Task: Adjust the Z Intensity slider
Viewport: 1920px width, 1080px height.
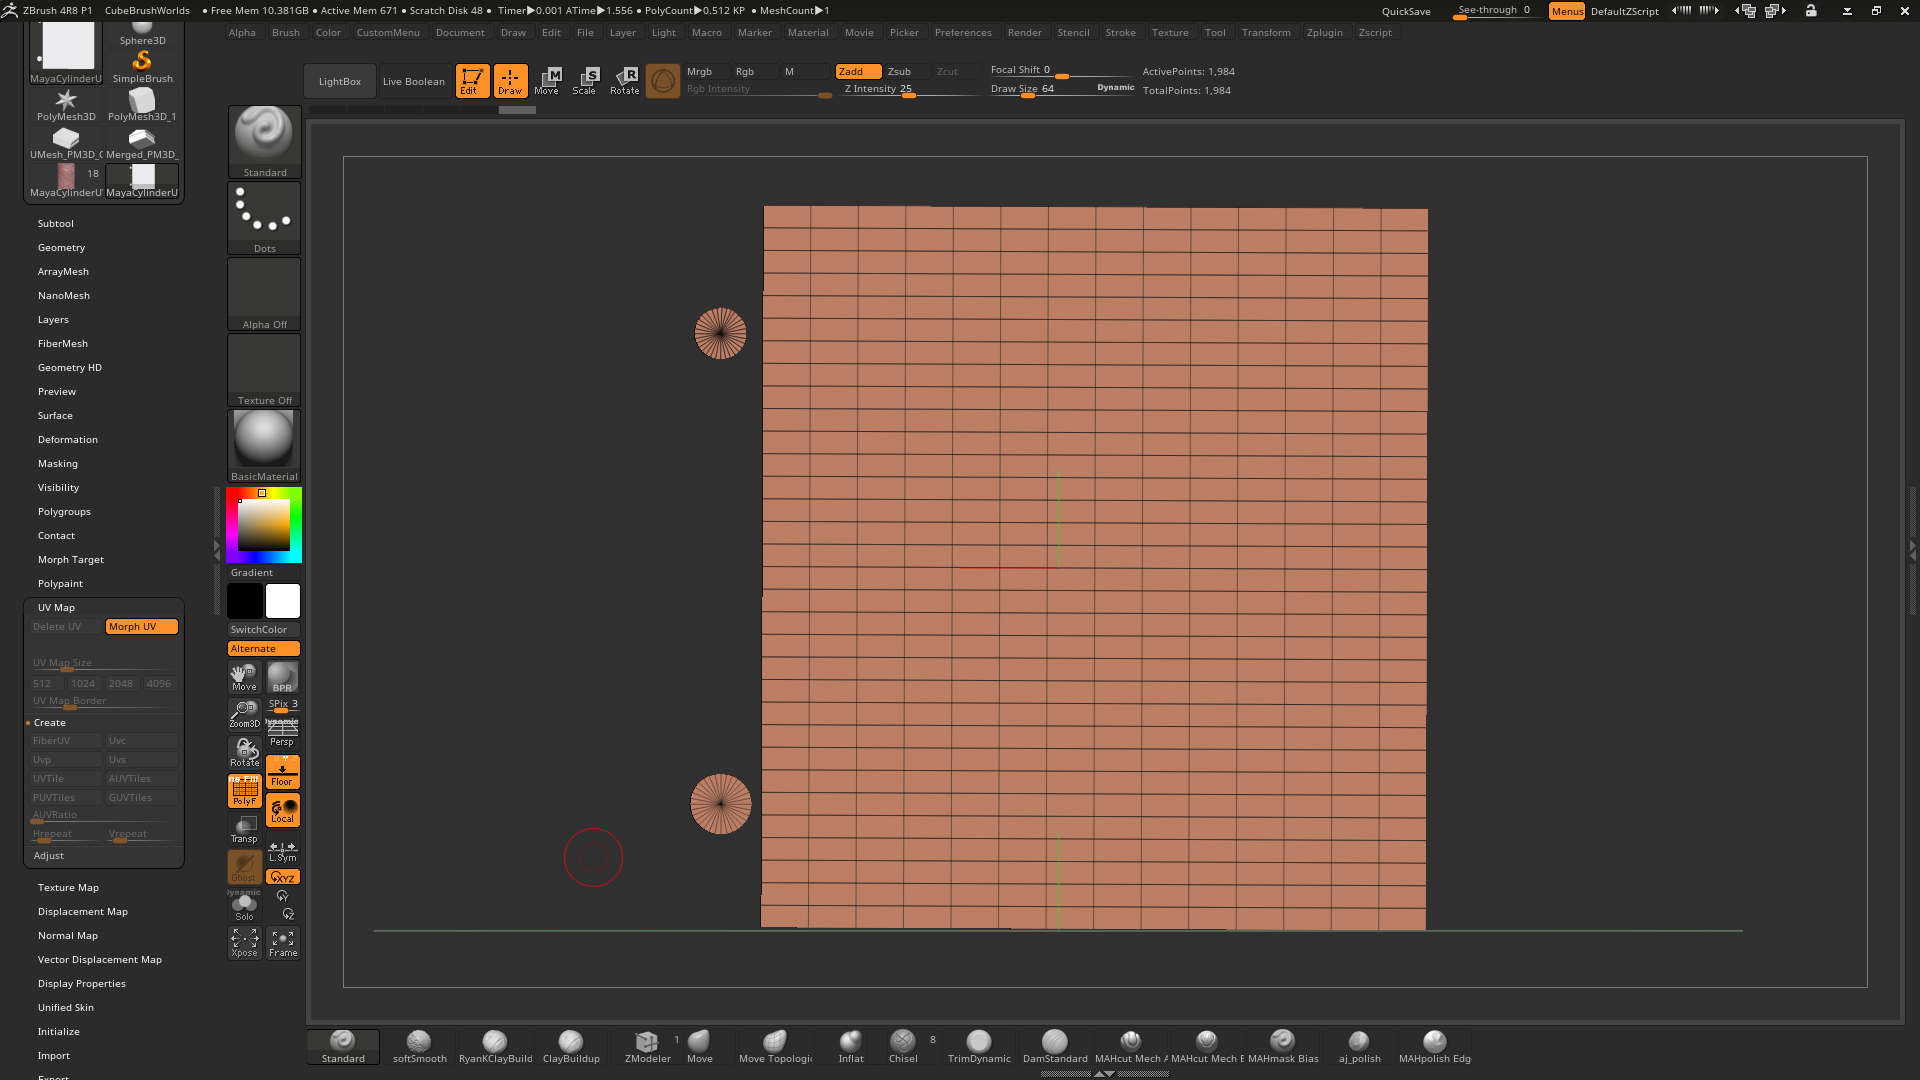Action: [910, 89]
